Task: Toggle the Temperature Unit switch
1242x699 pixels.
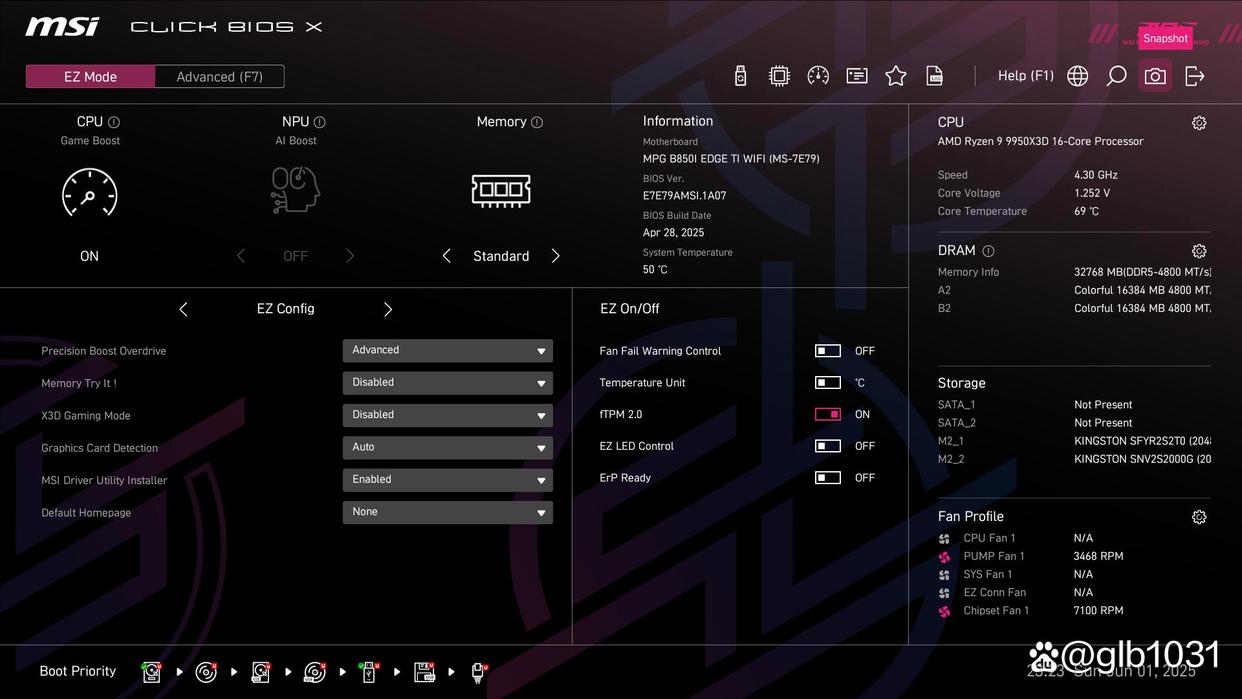Action: pos(828,383)
